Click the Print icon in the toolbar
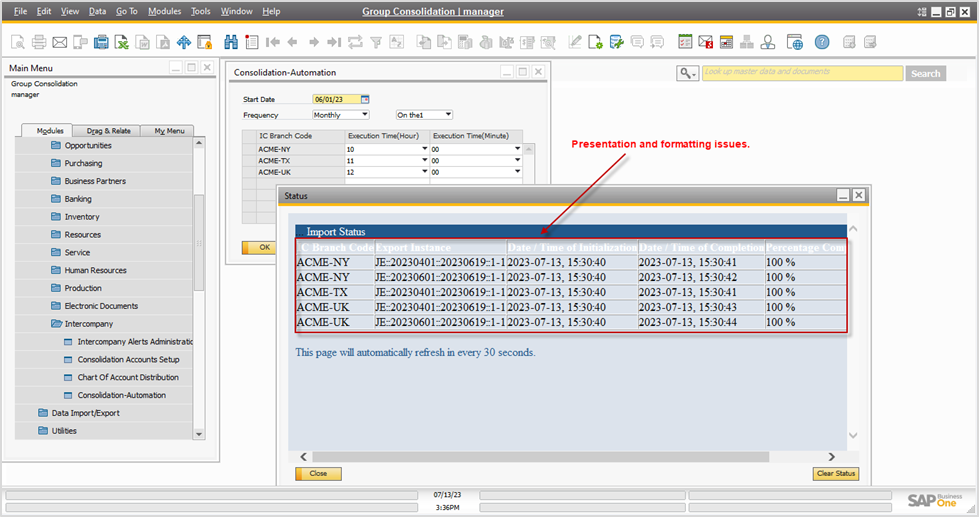Image resolution: width=979 pixels, height=517 pixels. (x=39, y=42)
